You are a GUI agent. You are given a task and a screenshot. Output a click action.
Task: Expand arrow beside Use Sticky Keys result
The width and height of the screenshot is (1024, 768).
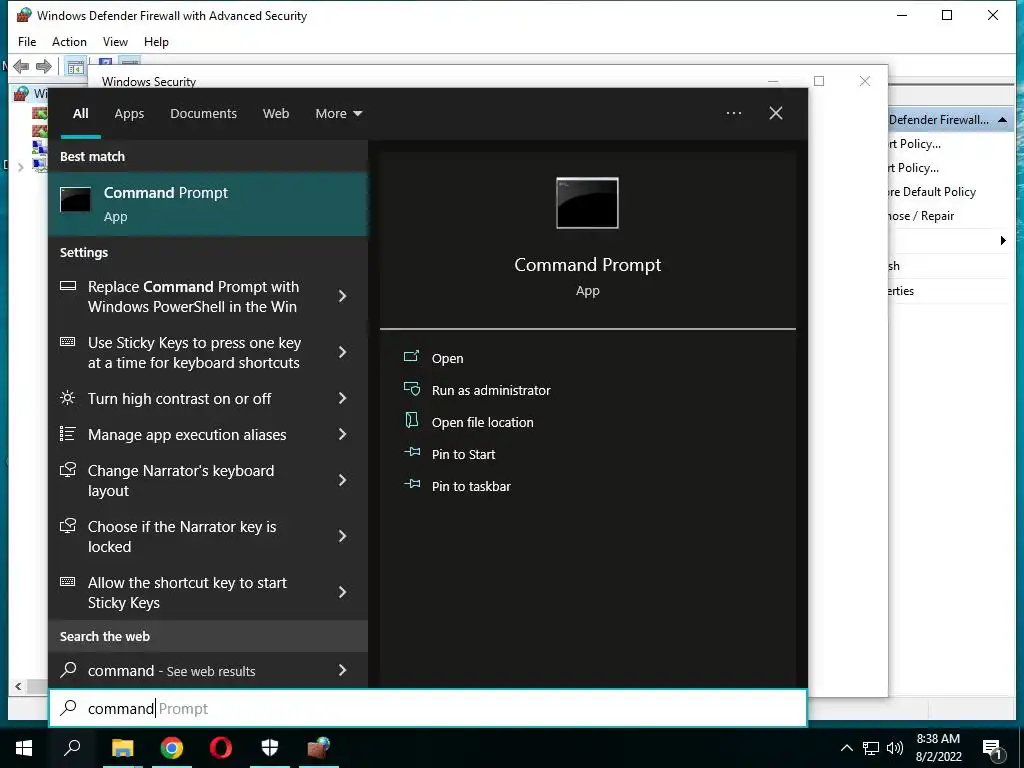coord(342,353)
